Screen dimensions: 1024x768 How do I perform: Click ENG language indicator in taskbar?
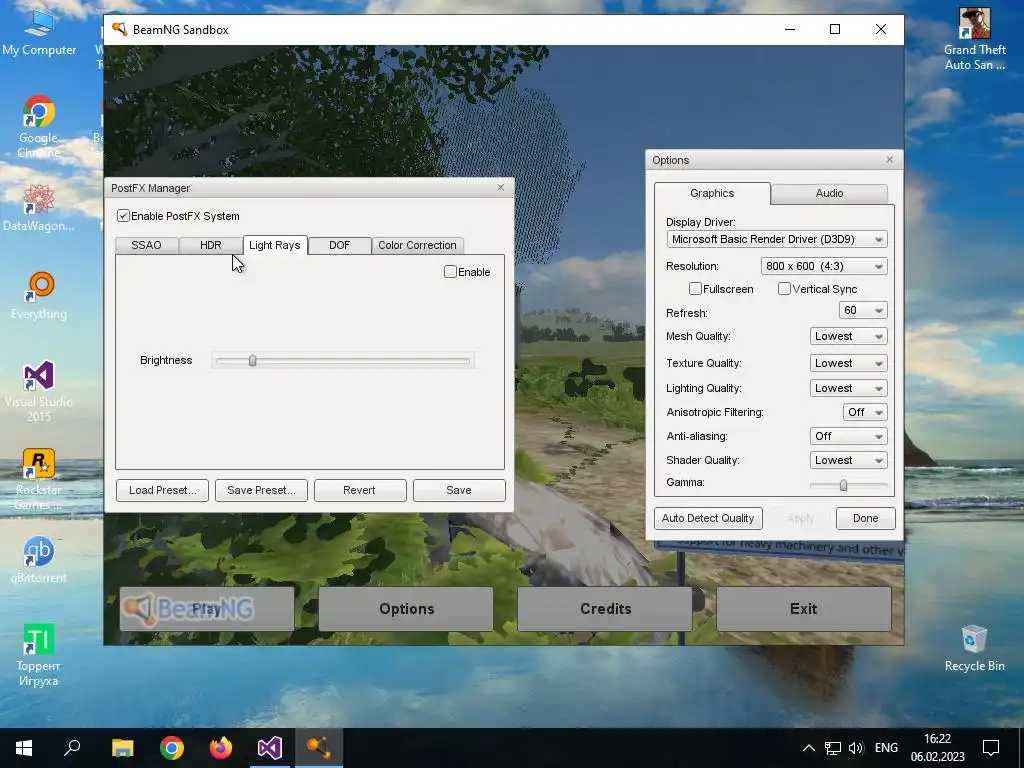pyautogui.click(x=886, y=748)
